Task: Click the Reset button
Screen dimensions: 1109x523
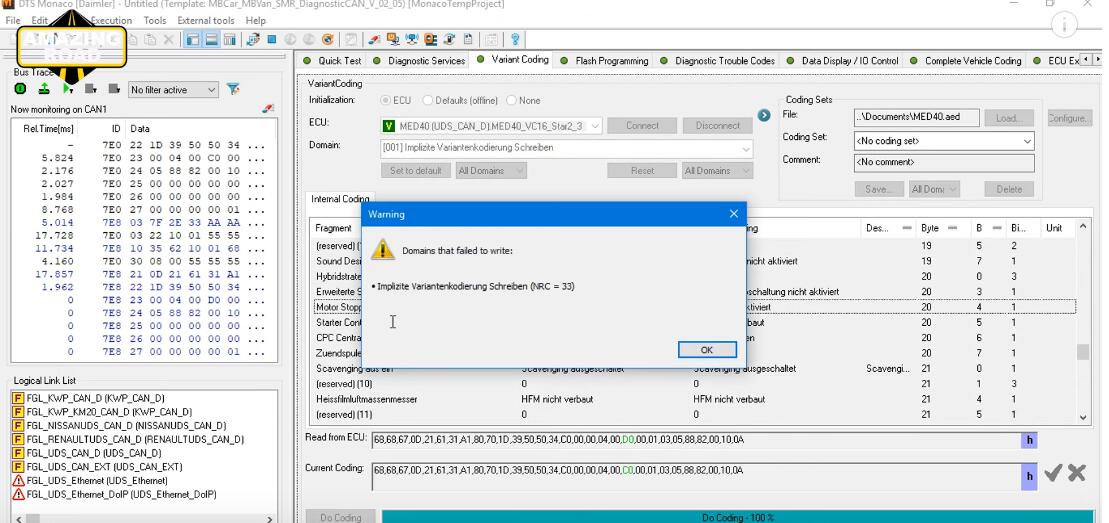Action: [x=642, y=171]
